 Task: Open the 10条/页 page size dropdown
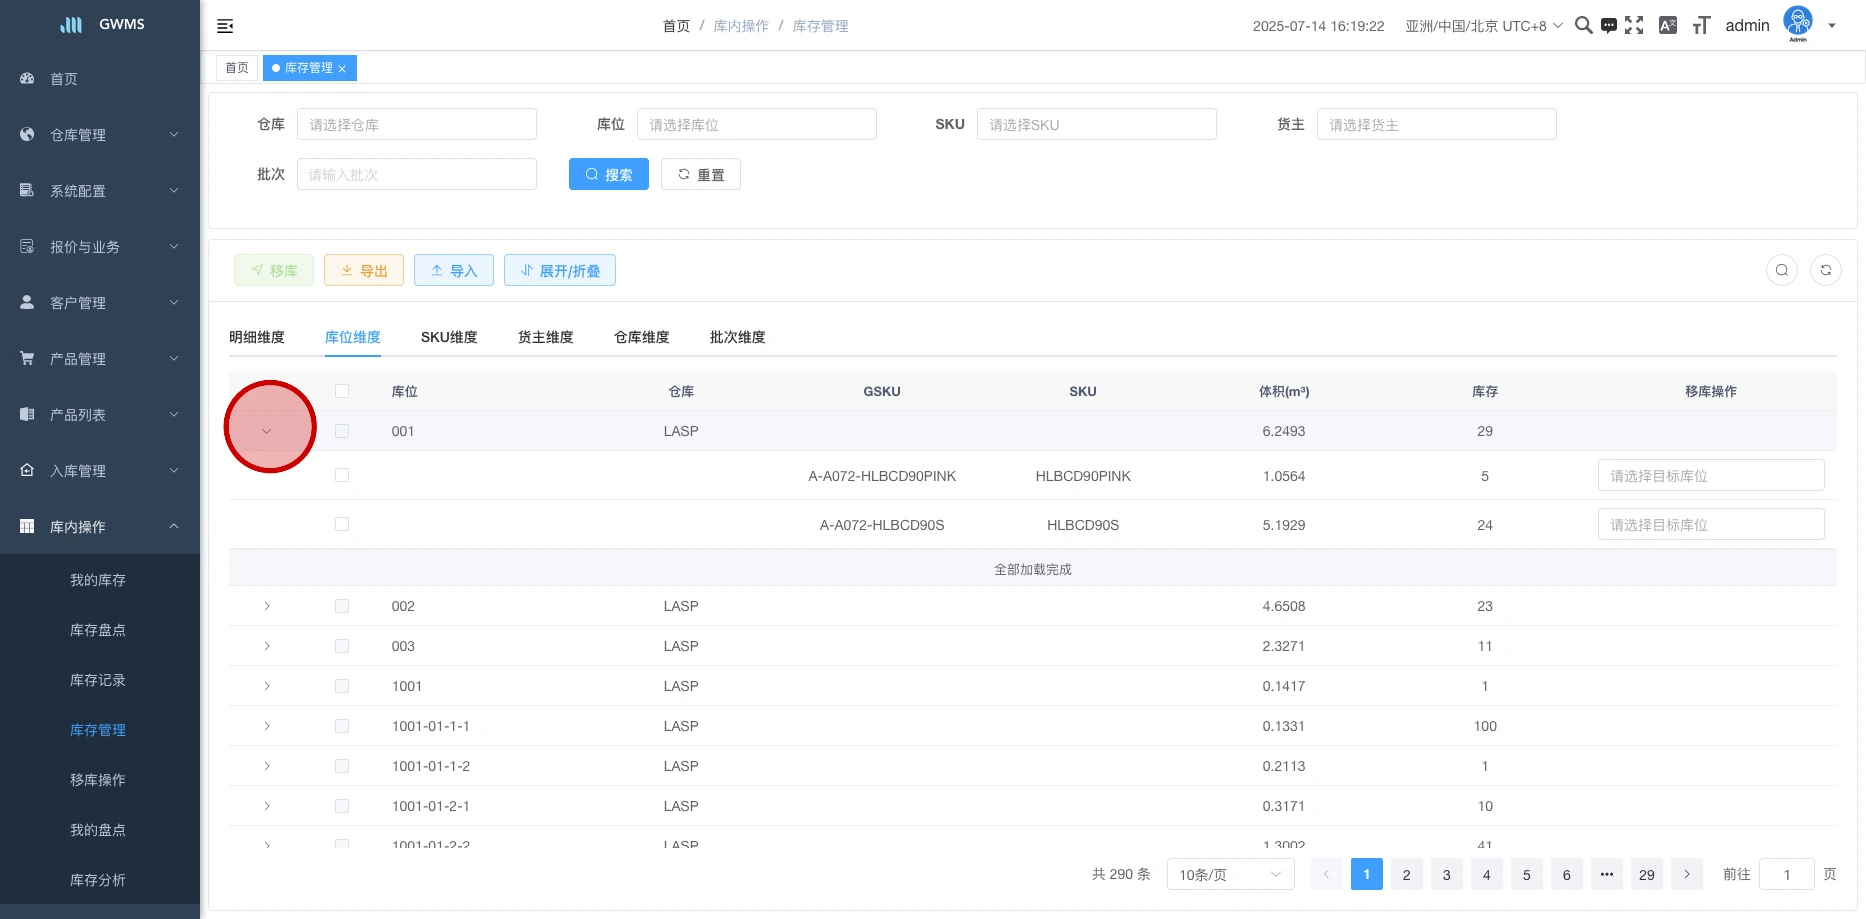point(1230,875)
